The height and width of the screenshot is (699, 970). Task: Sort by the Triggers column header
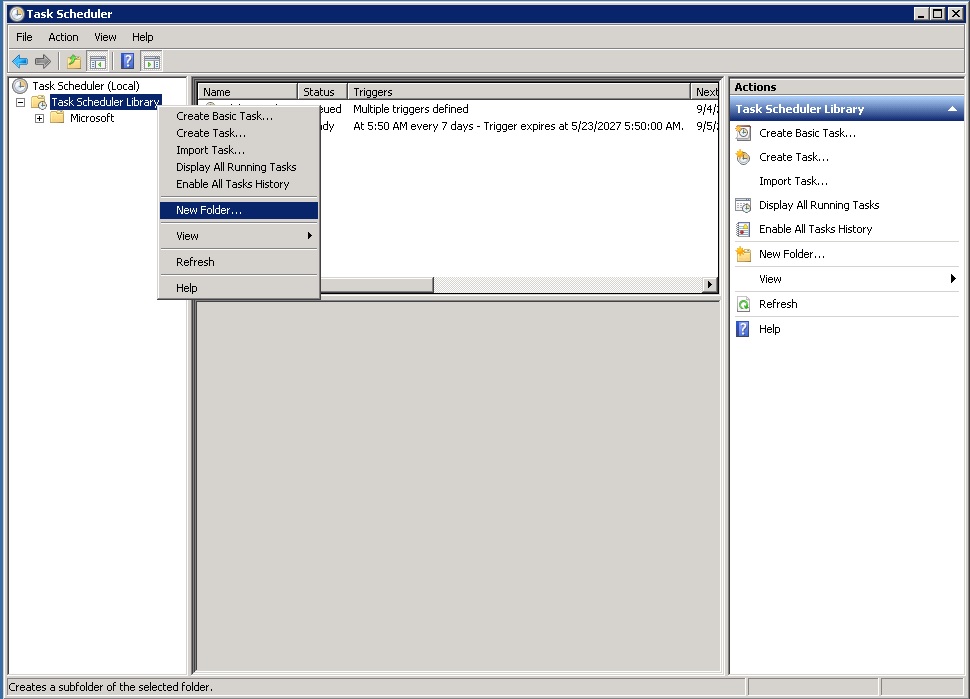tap(518, 92)
